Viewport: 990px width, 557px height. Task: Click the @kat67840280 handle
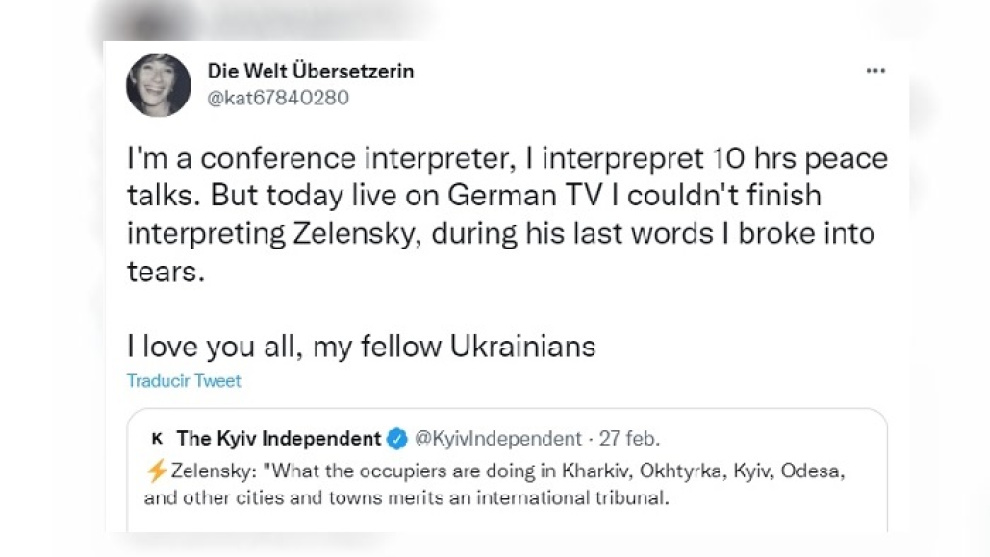[278, 97]
